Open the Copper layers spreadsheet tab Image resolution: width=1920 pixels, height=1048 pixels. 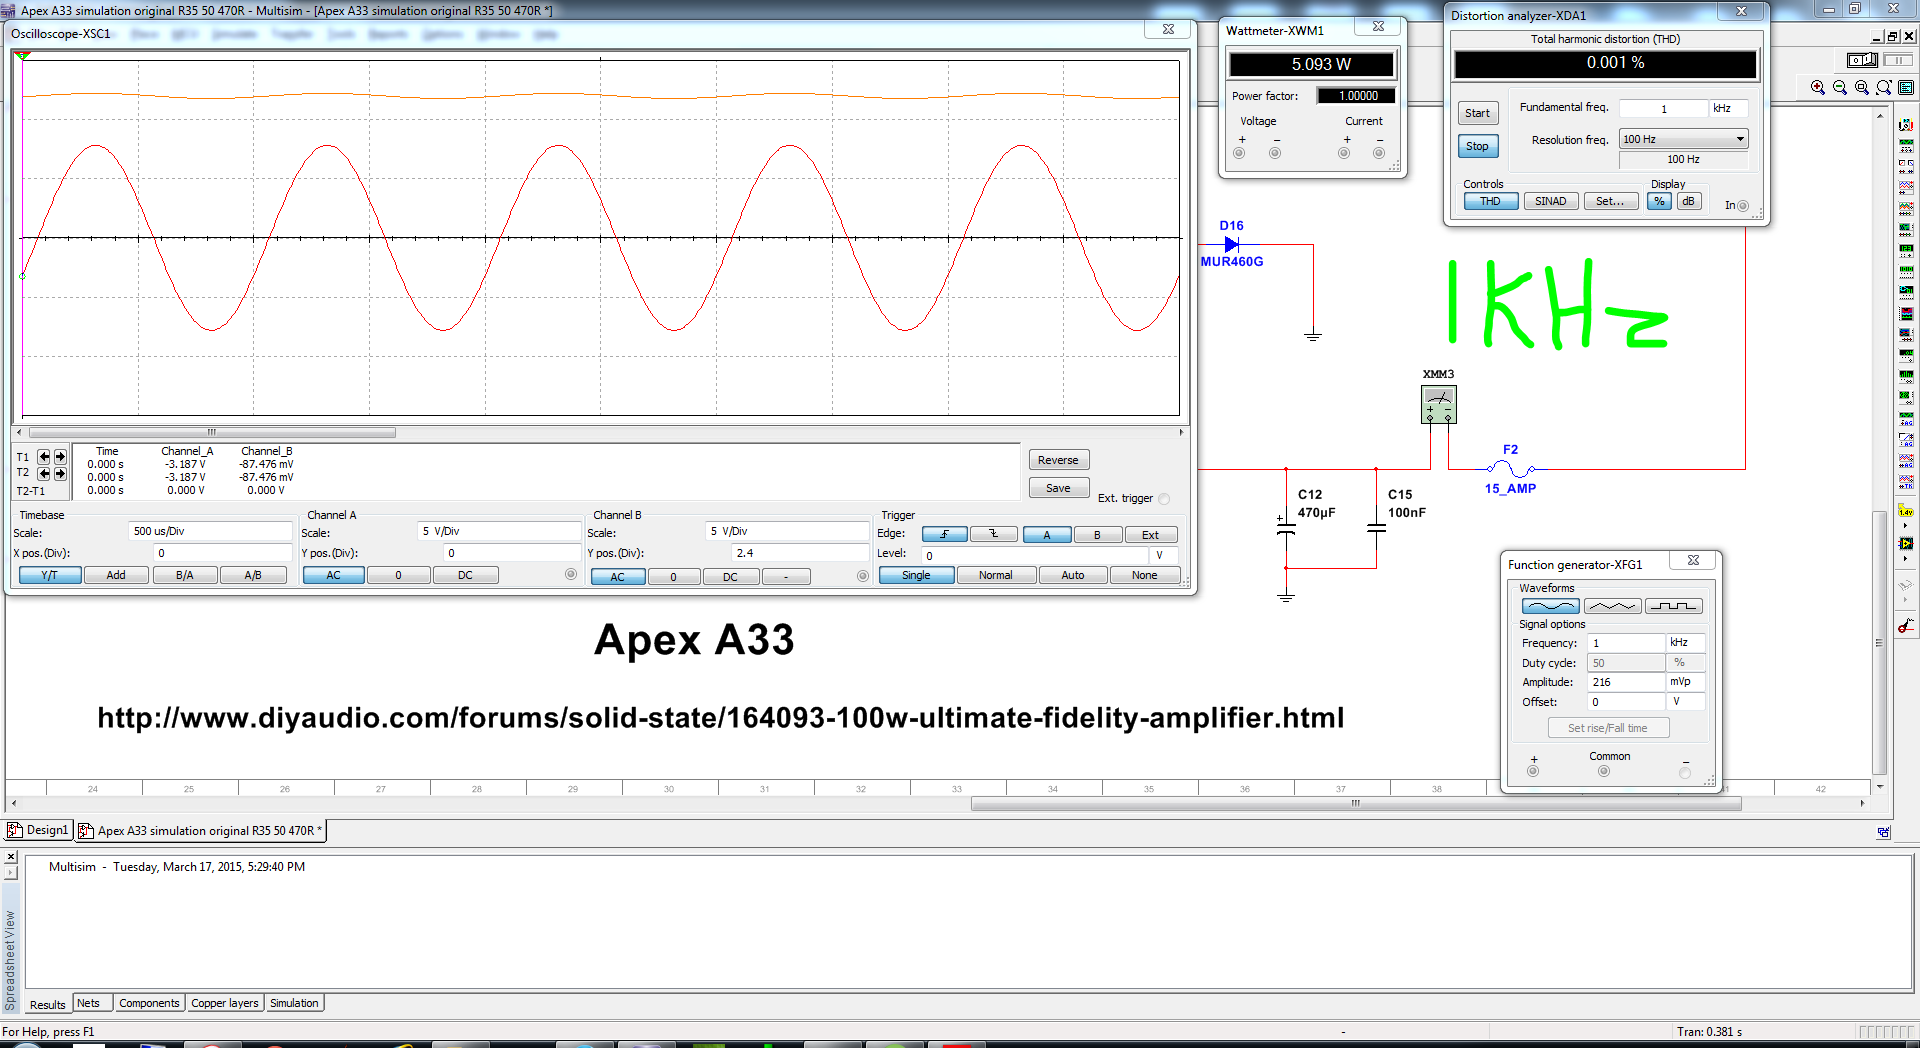click(225, 1003)
